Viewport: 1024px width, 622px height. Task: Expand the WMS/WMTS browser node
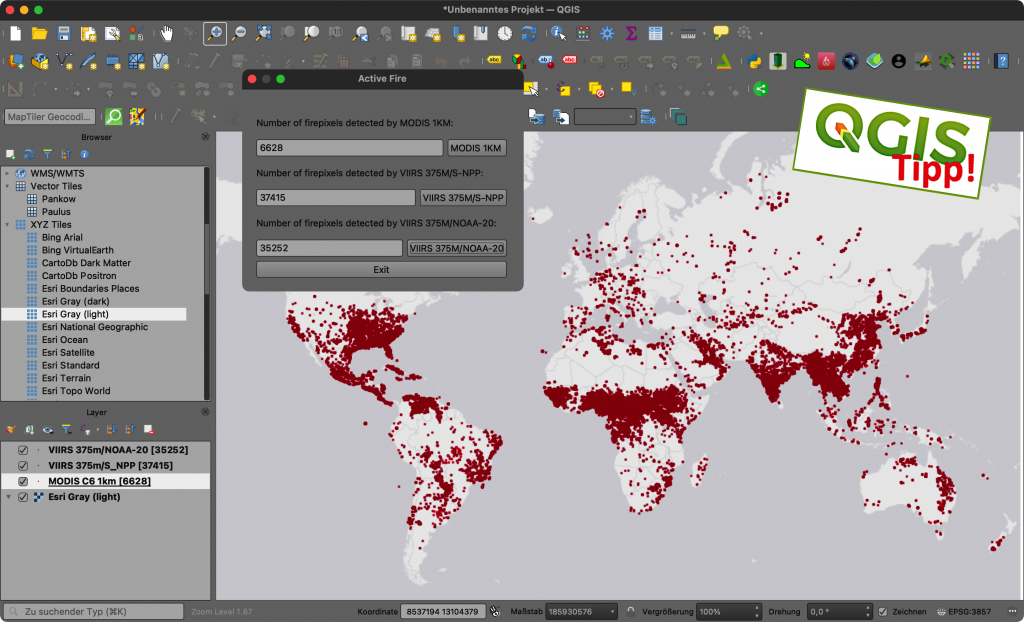[x=7, y=173]
